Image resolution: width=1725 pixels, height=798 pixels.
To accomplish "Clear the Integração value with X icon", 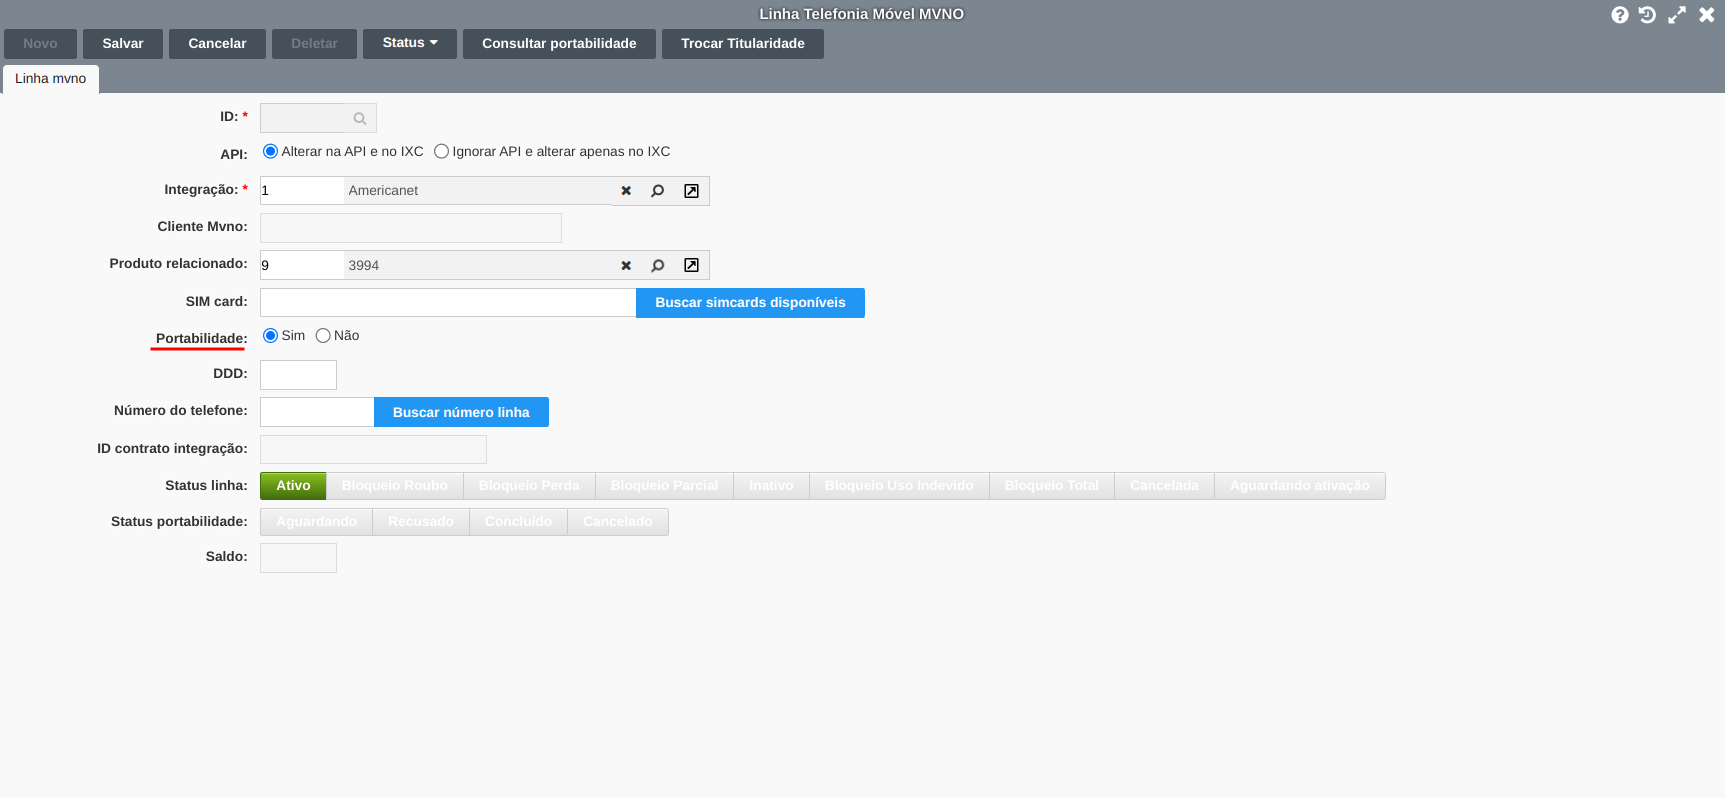I will pyautogui.click(x=626, y=191).
